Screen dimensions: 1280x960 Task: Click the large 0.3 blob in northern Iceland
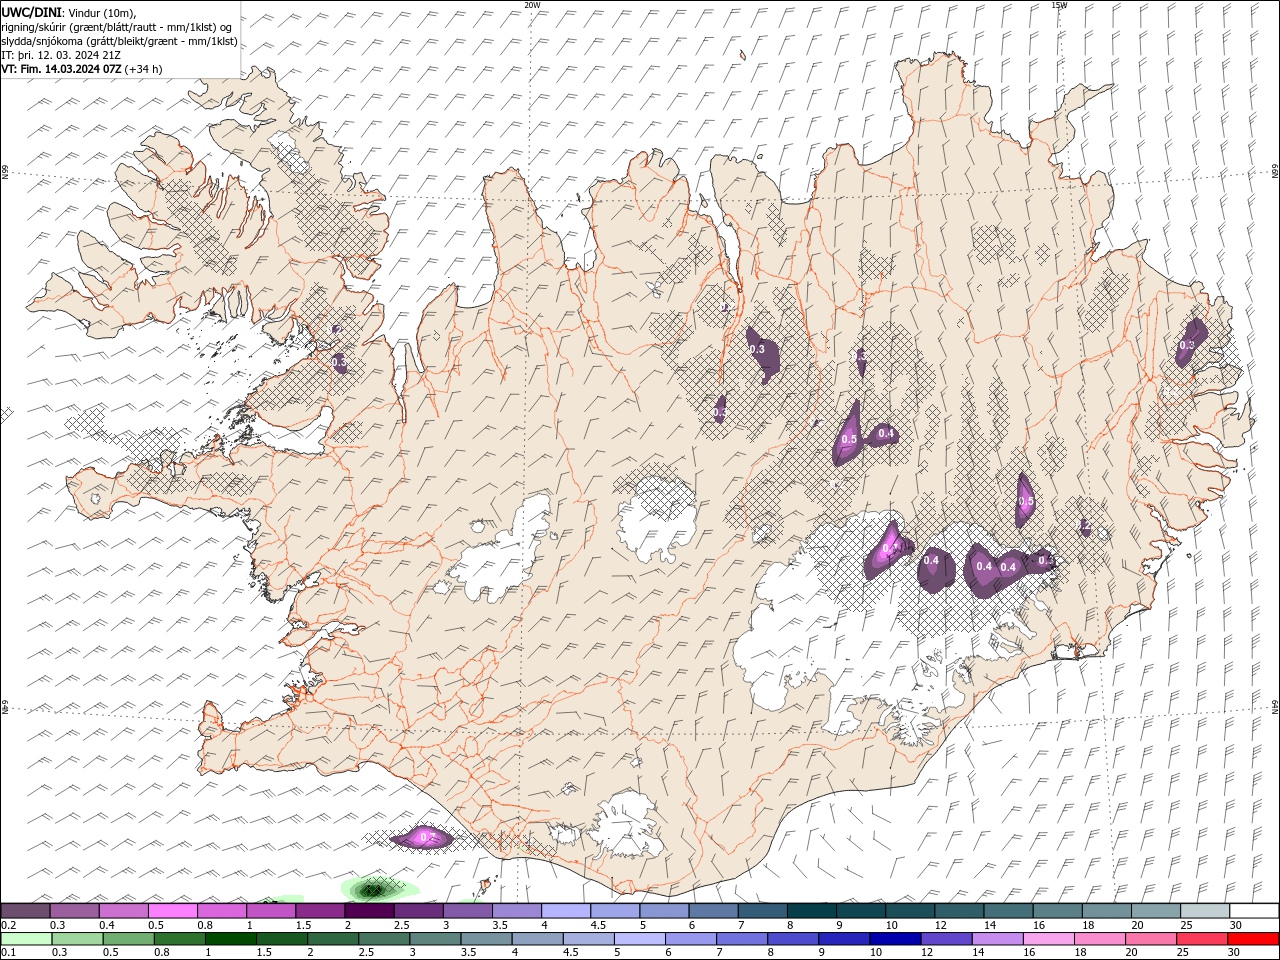[762, 354]
